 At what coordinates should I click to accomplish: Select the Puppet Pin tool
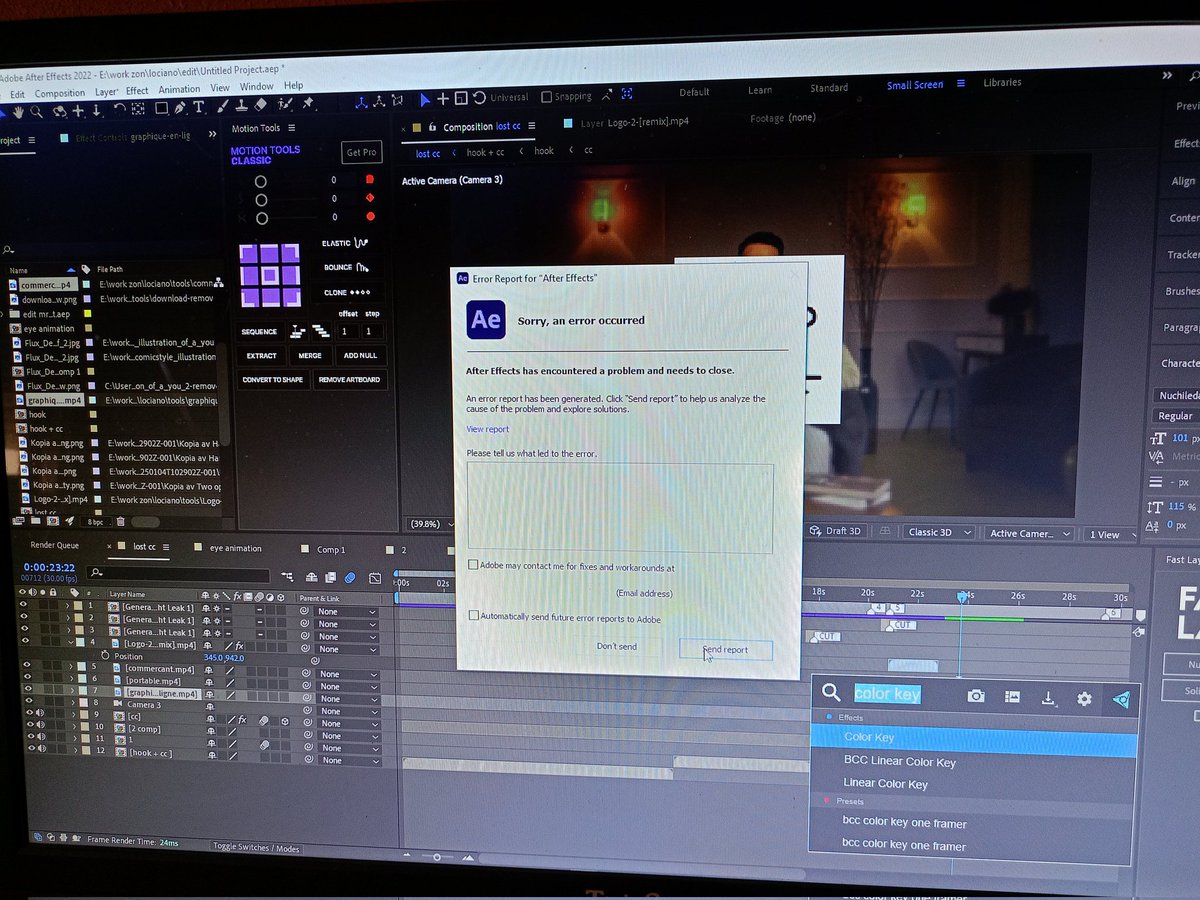tap(307, 103)
